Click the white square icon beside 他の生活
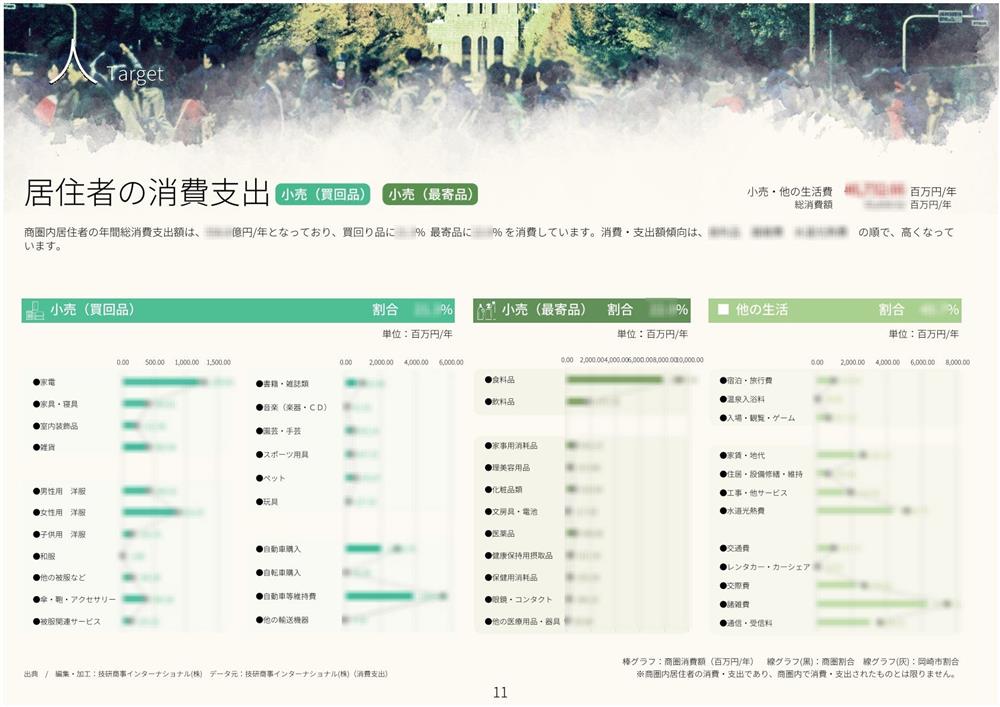Screen dimensions: 1000x707 click(x=723, y=309)
